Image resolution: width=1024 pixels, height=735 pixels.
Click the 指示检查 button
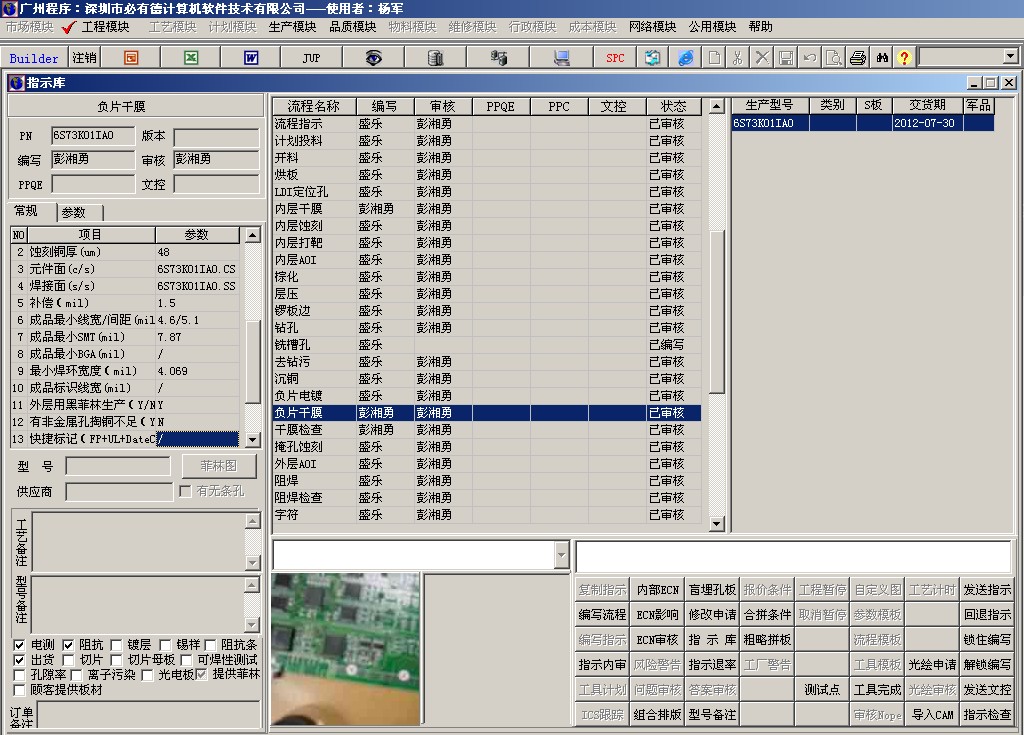point(987,715)
